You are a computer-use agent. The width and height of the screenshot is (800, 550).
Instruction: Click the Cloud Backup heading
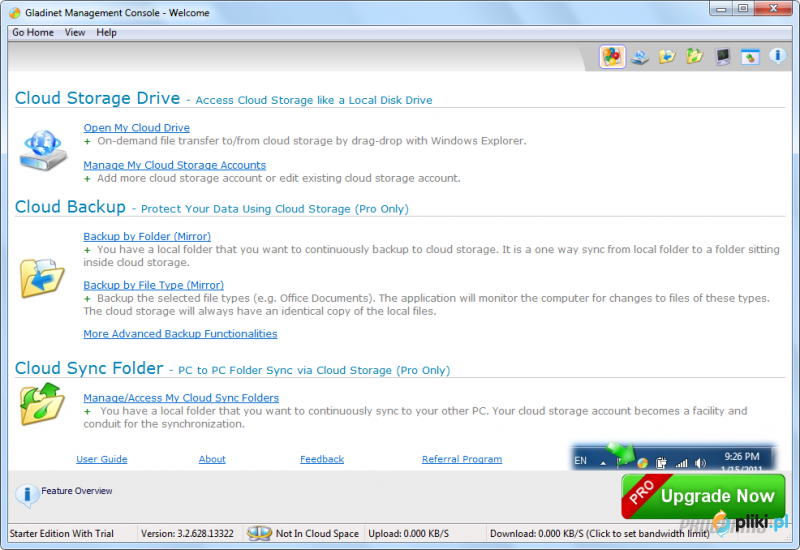pos(70,206)
